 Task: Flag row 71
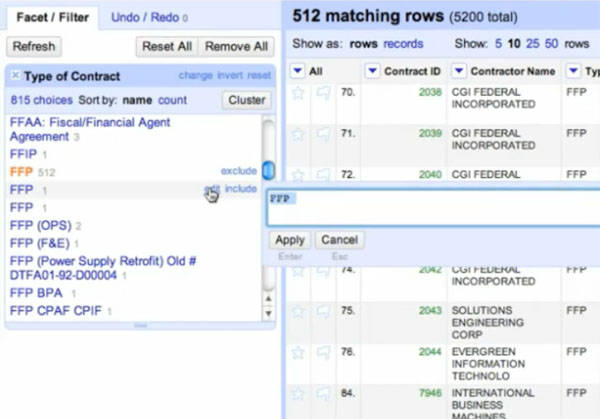pyautogui.click(x=323, y=134)
